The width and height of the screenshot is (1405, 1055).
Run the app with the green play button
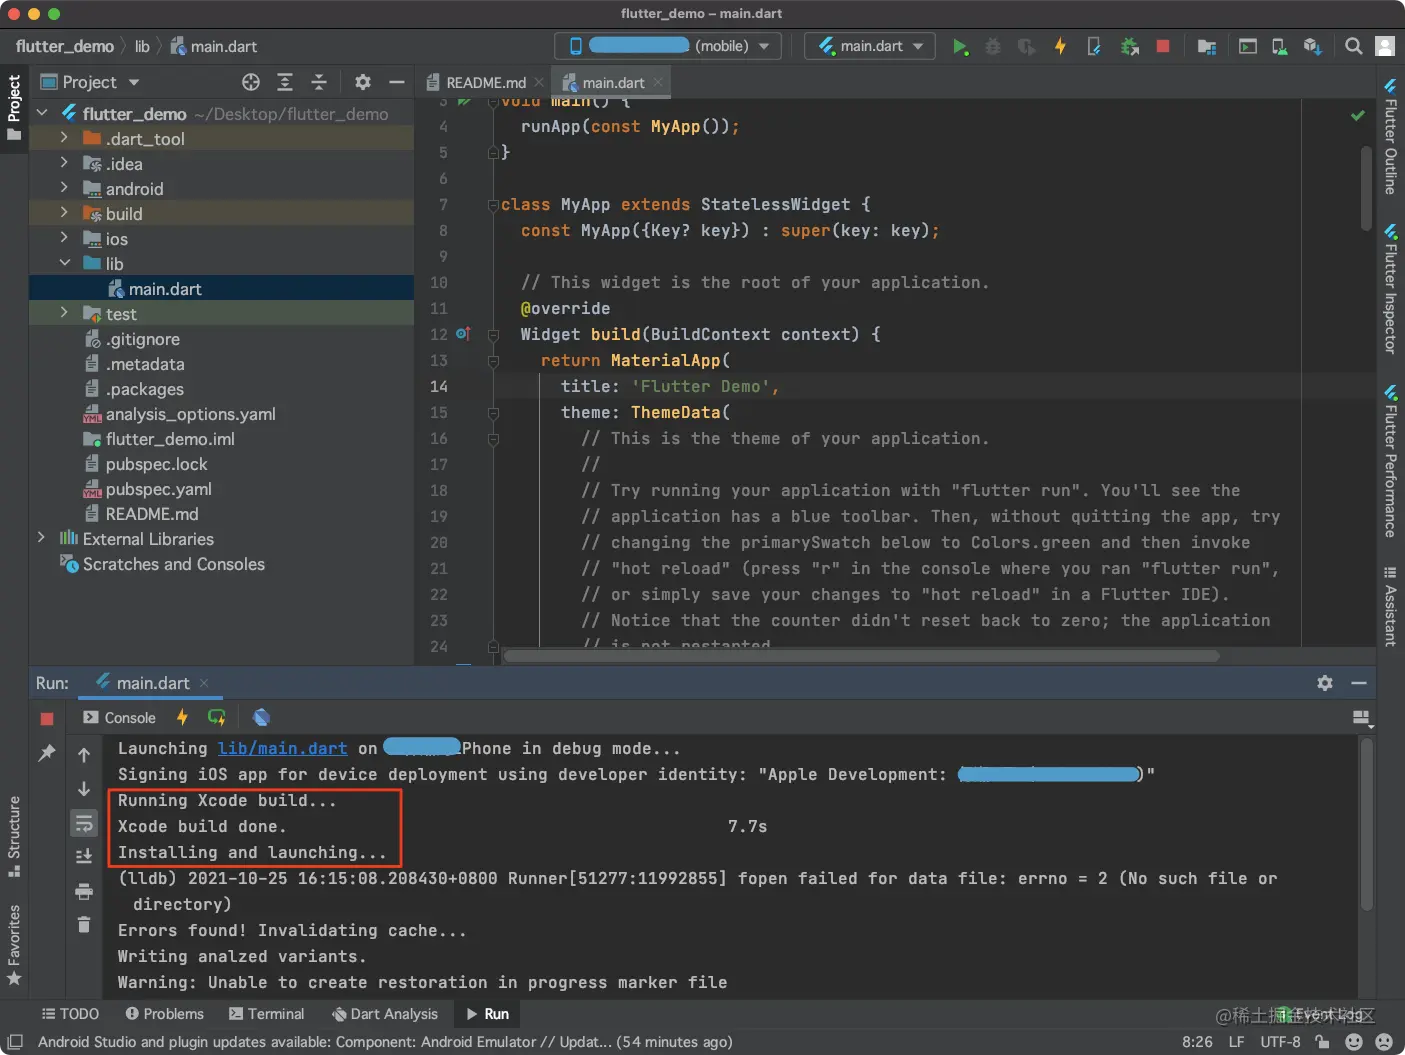click(960, 46)
